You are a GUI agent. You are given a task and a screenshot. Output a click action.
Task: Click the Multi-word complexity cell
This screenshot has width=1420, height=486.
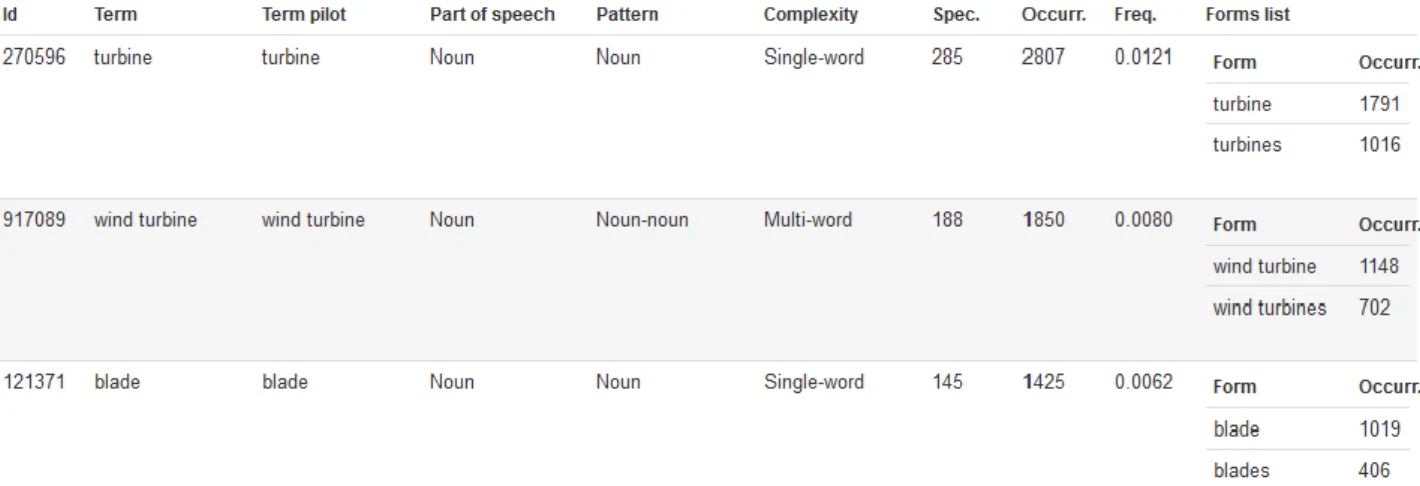pos(808,220)
